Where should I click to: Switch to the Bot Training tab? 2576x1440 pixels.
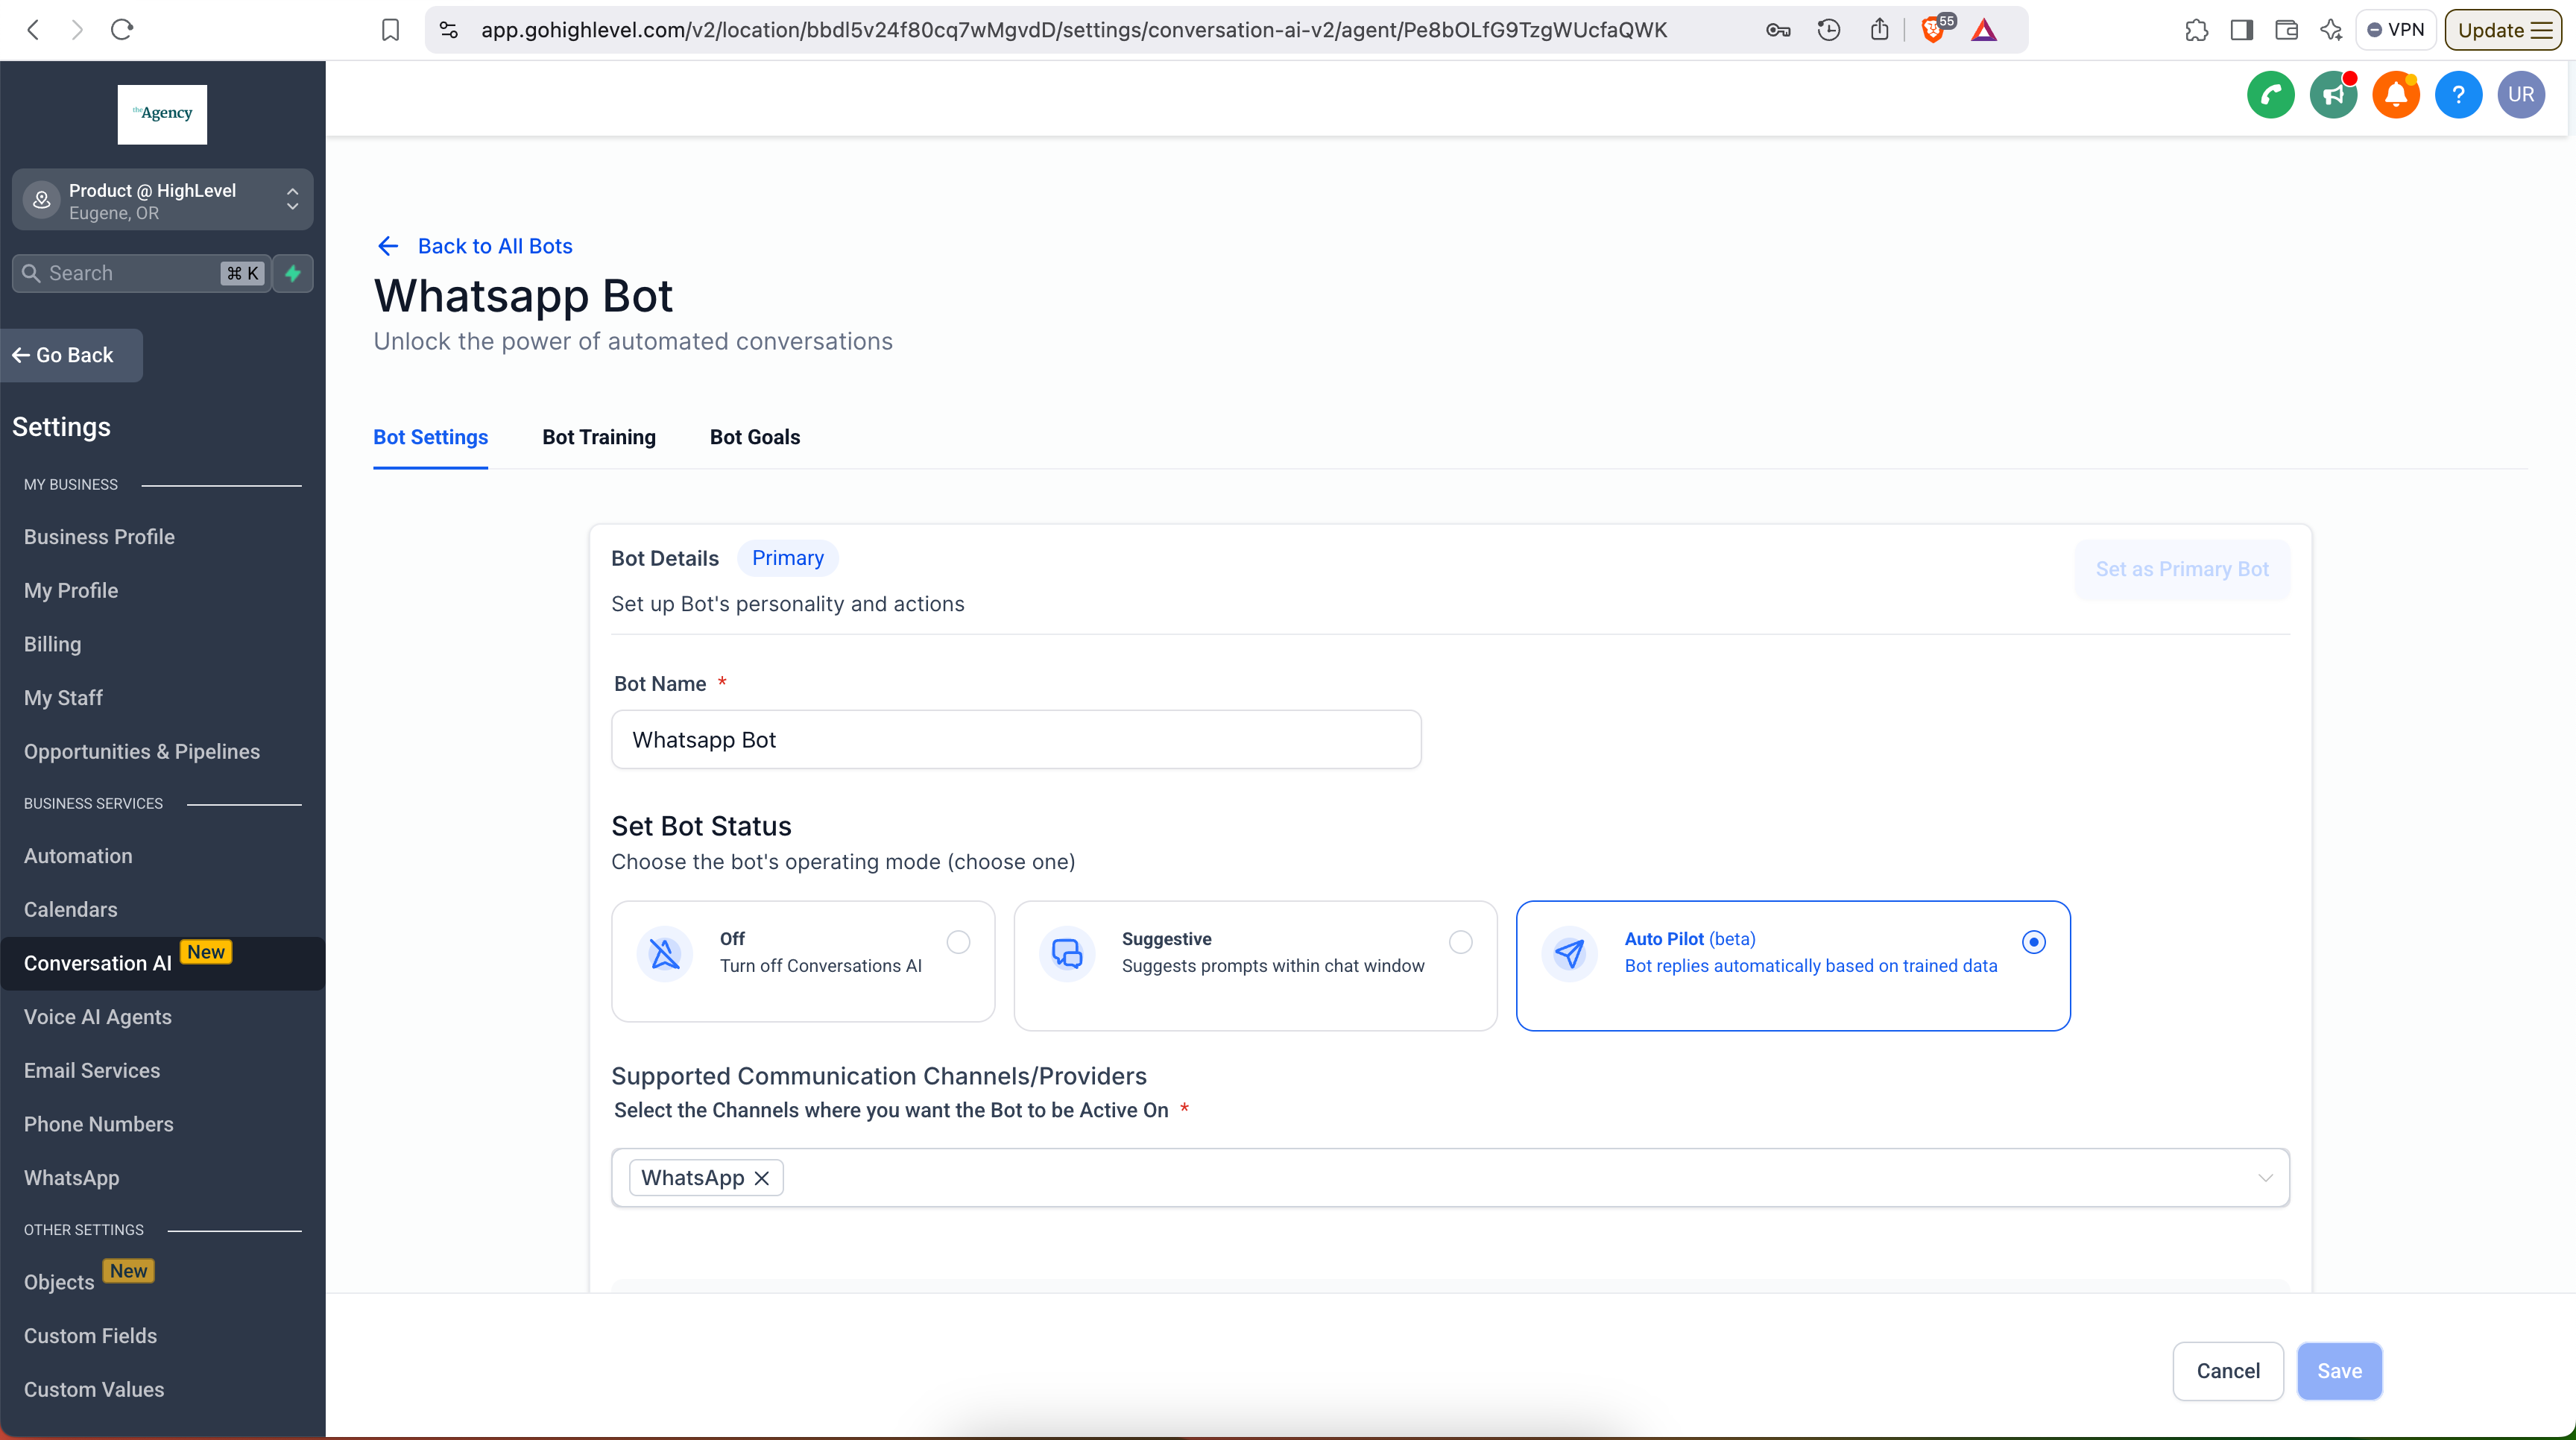[x=599, y=437]
